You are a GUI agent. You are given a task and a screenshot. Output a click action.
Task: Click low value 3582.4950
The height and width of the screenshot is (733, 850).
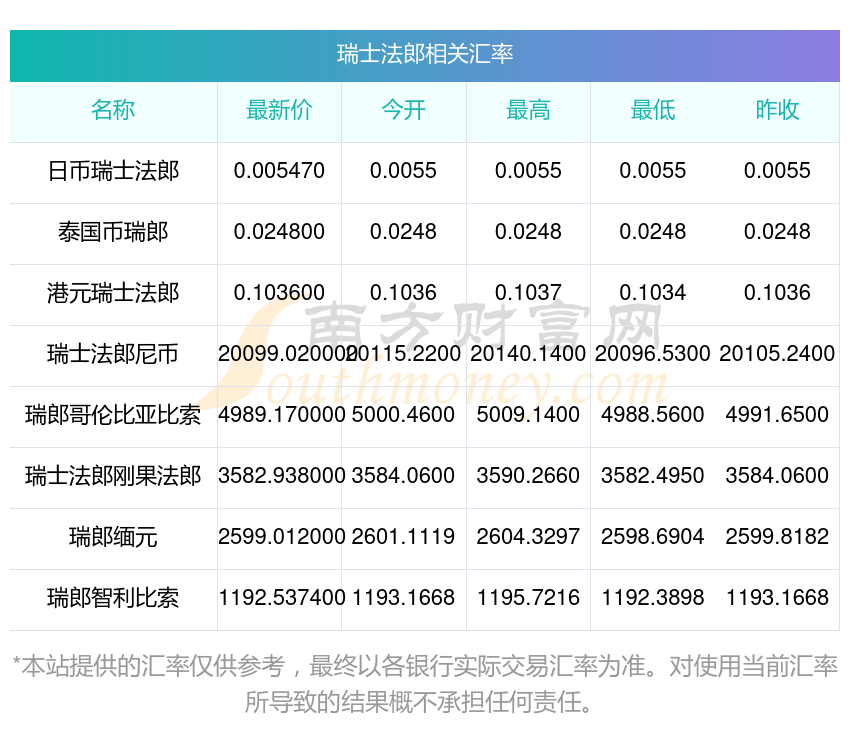pyautogui.click(x=653, y=476)
